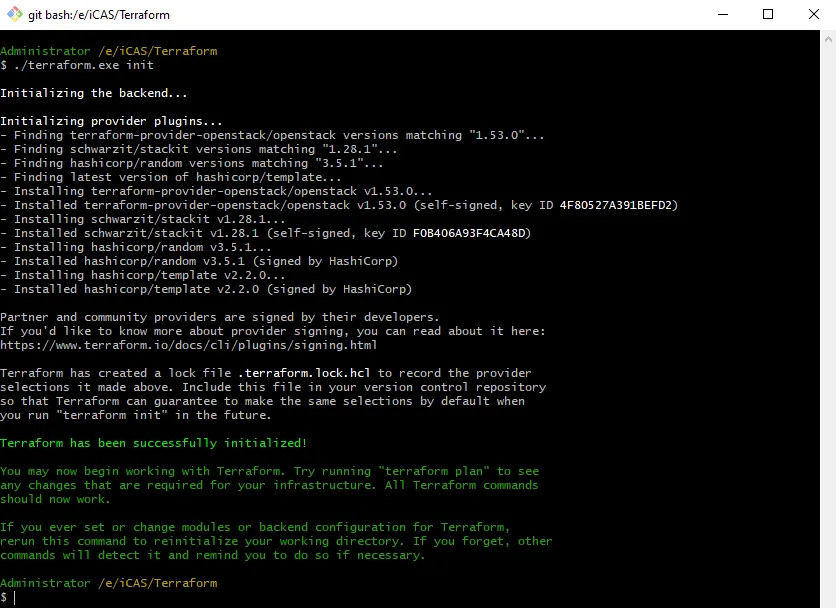
Task: Click the openstack key ID 4F80527A391BEFD2
Action: (x=615, y=205)
